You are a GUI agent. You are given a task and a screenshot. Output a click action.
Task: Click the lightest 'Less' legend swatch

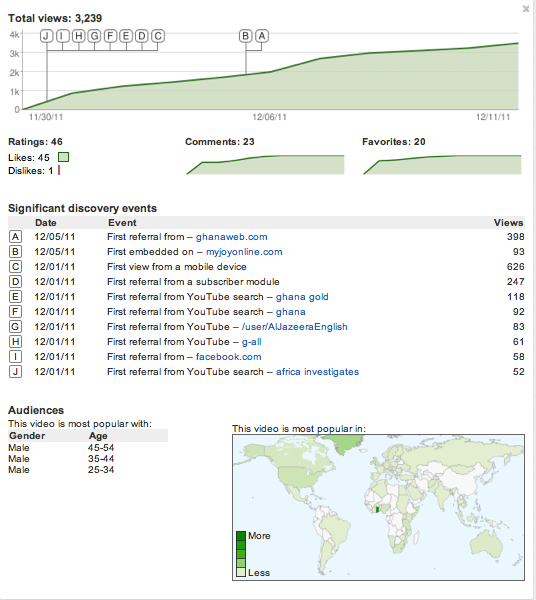pos(241,572)
